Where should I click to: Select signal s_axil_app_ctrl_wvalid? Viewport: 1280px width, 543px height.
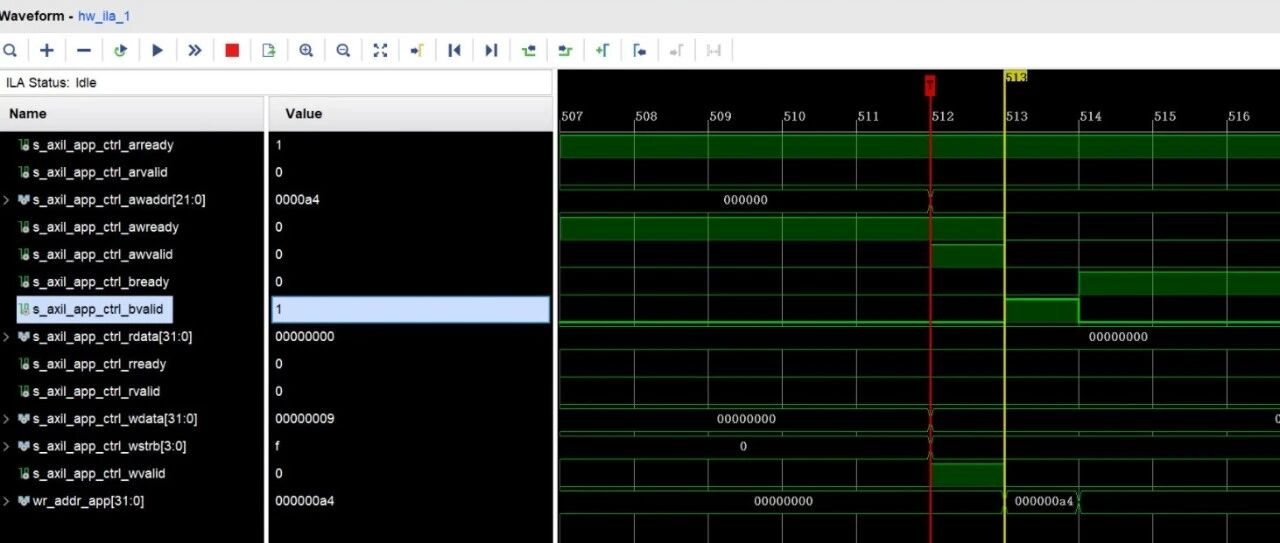pos(99,474)
